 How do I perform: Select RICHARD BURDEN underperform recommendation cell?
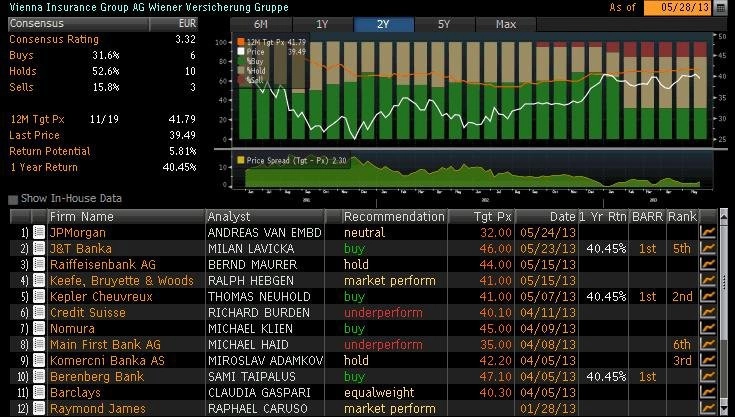pyautogui.click(x=383, y=313)
